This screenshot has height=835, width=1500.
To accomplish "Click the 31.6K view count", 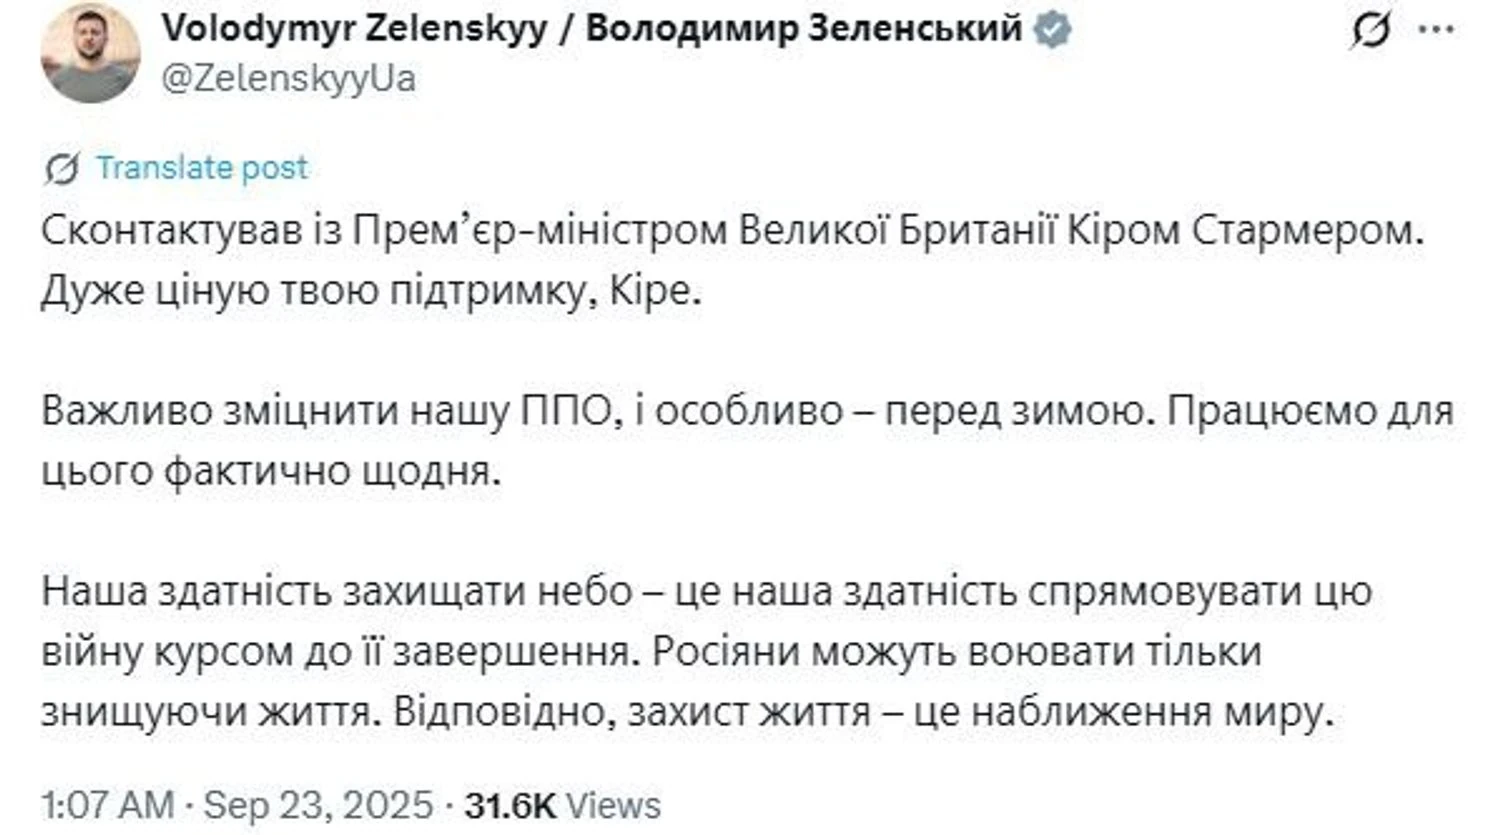I will pos(511,805).
